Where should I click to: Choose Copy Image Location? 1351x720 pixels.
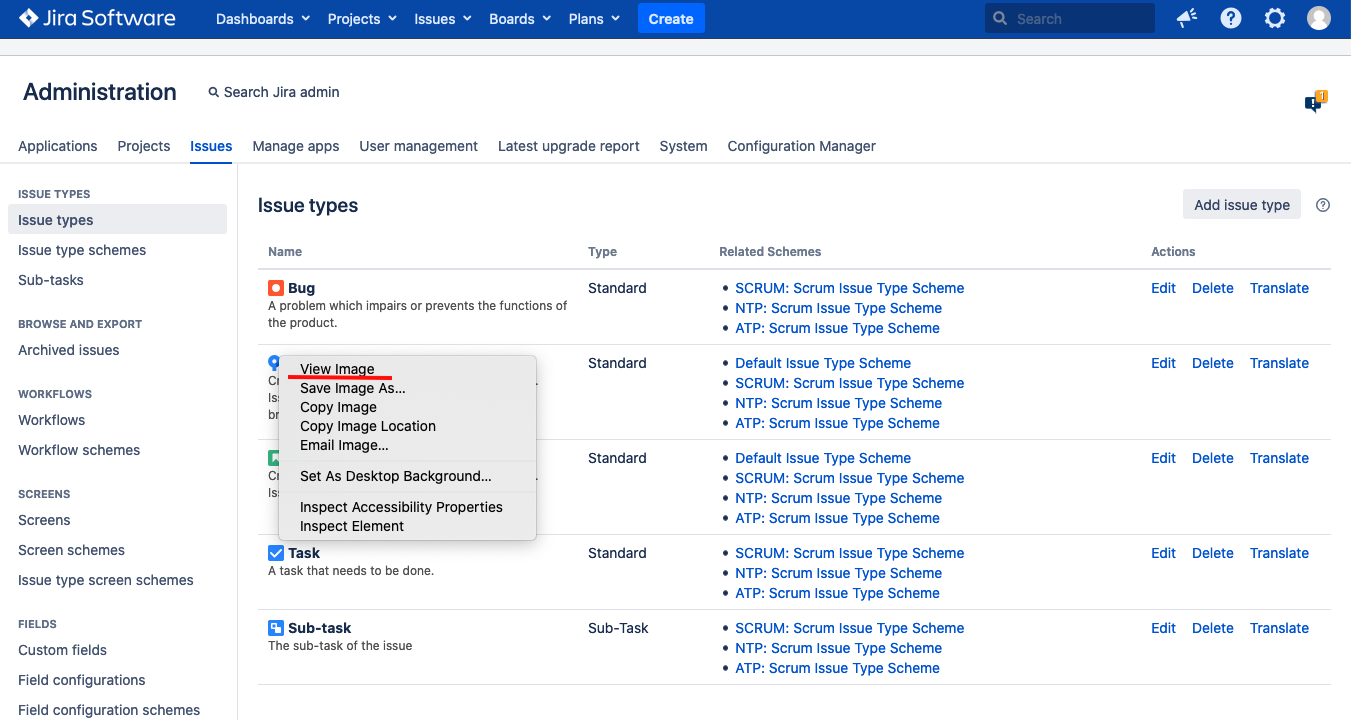[x=408, y=426]
